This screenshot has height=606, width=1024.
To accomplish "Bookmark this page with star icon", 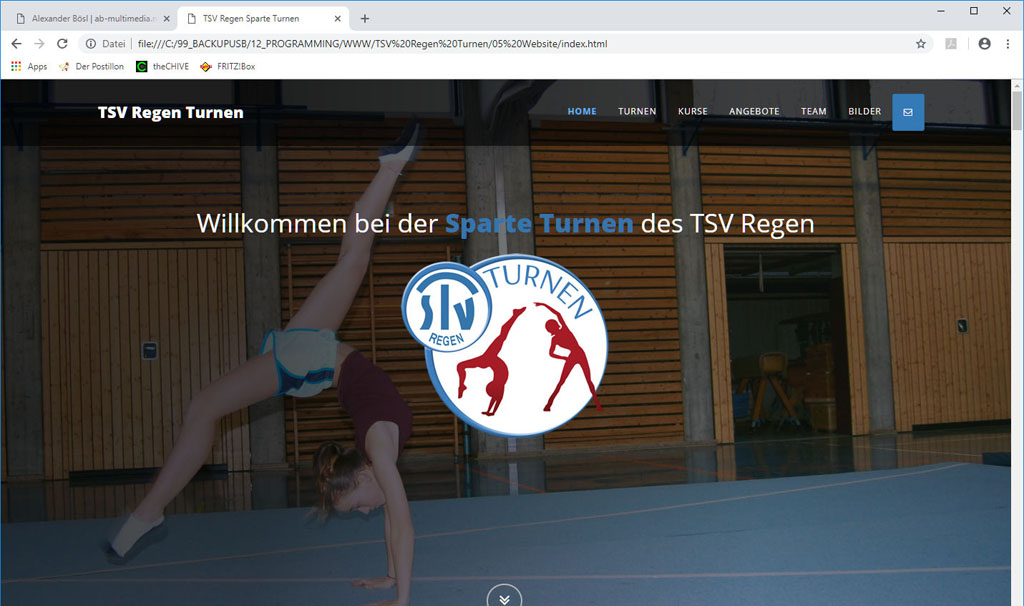I will tap(921, 44).
